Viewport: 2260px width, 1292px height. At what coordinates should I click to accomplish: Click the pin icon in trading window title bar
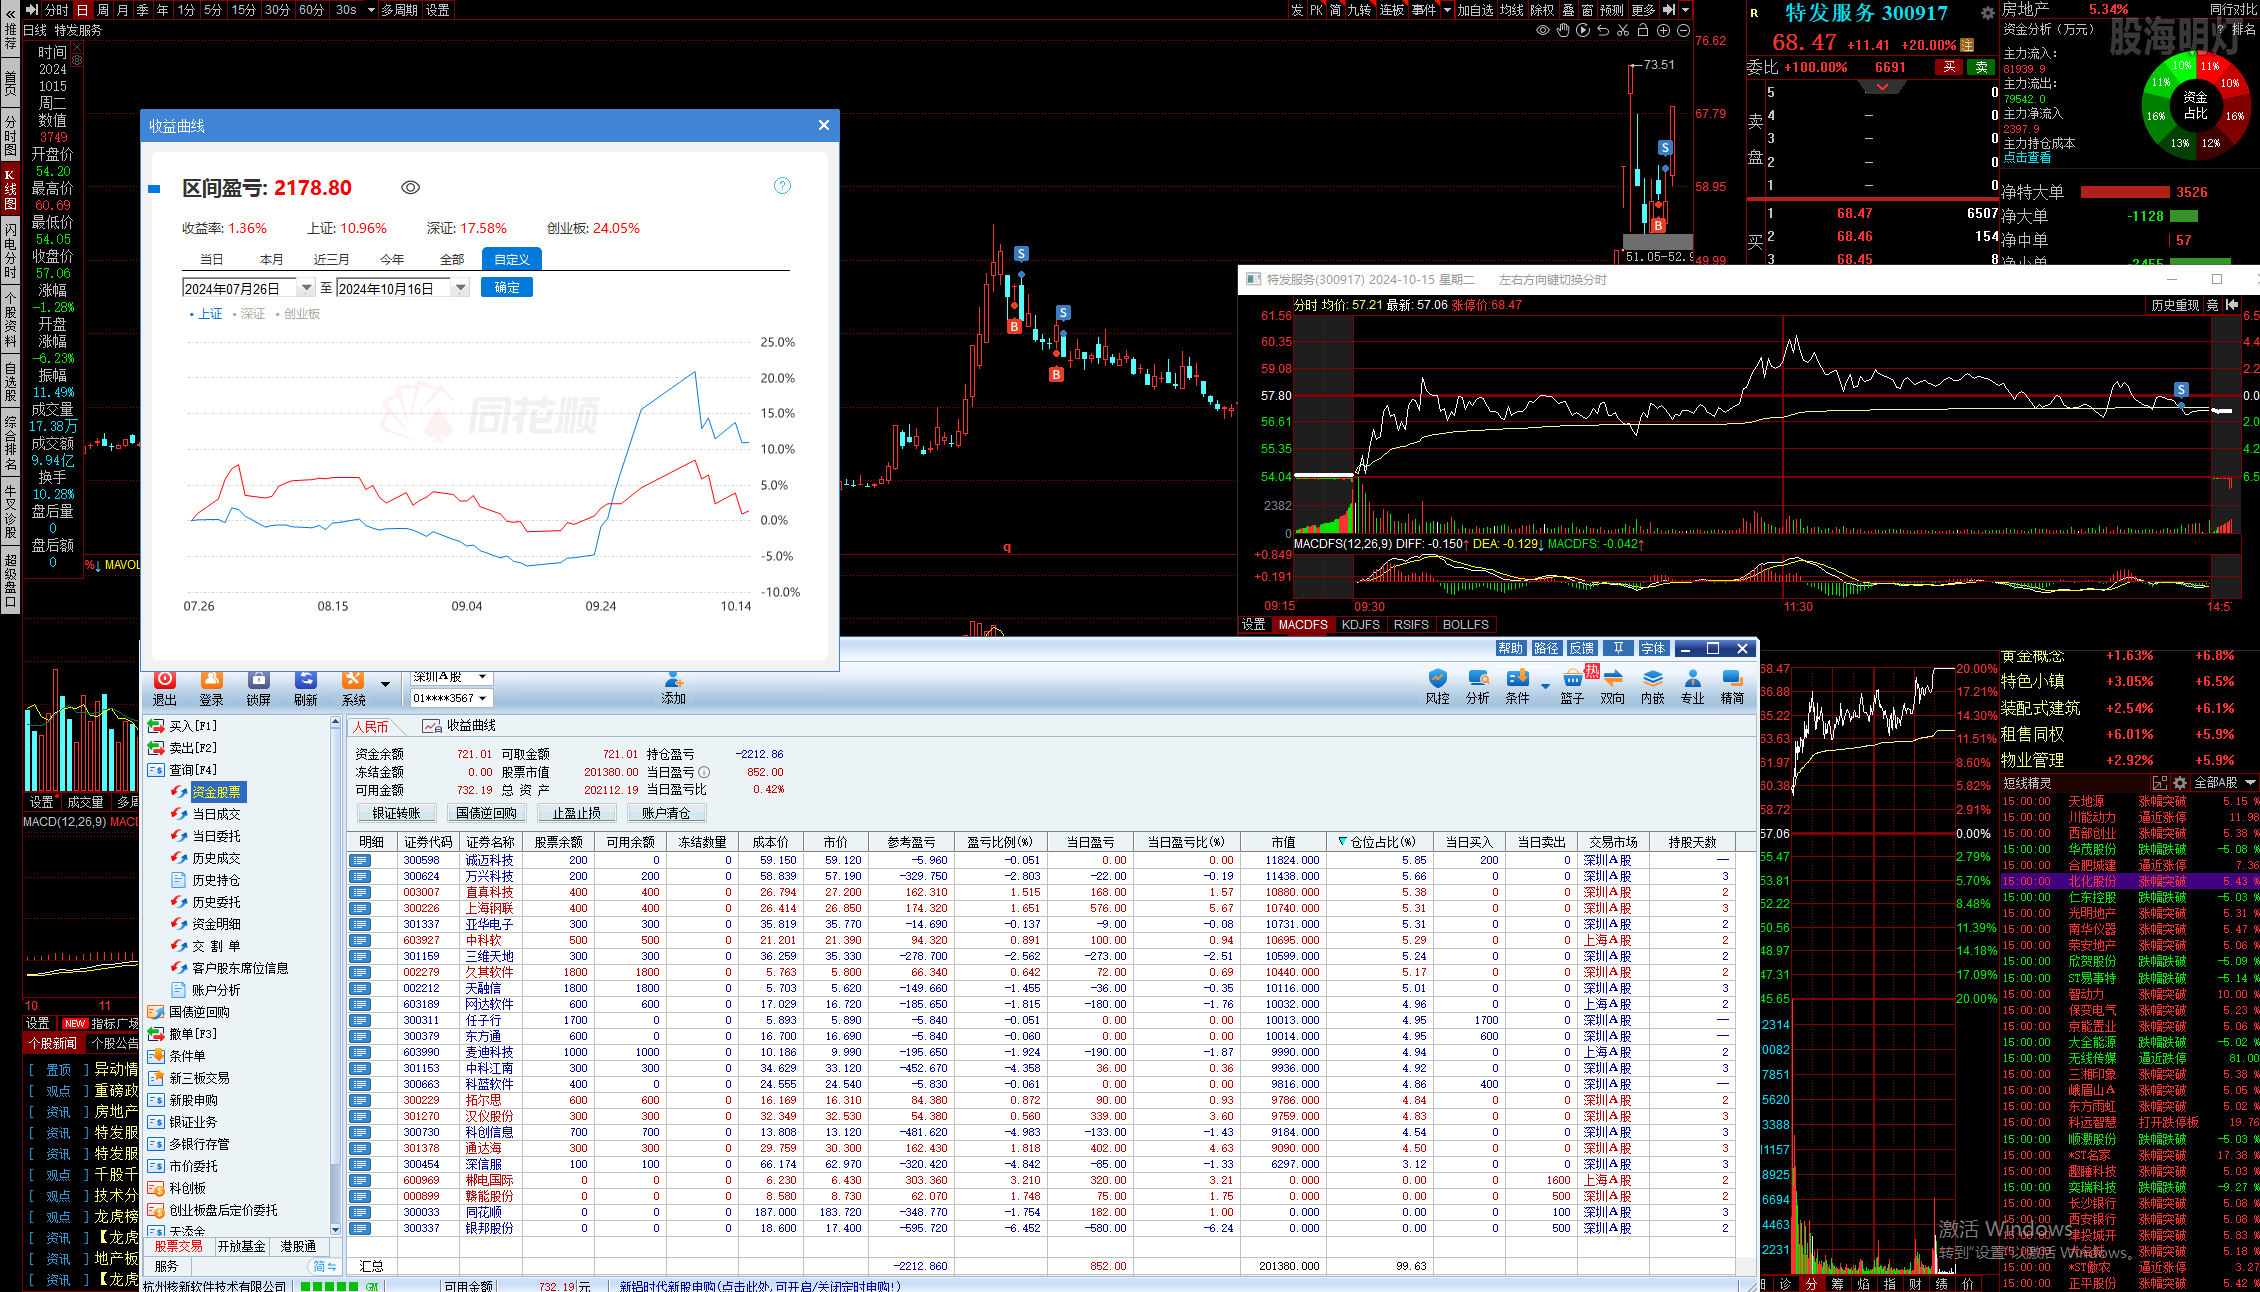pyautogui.click(x=1618, y=648)
